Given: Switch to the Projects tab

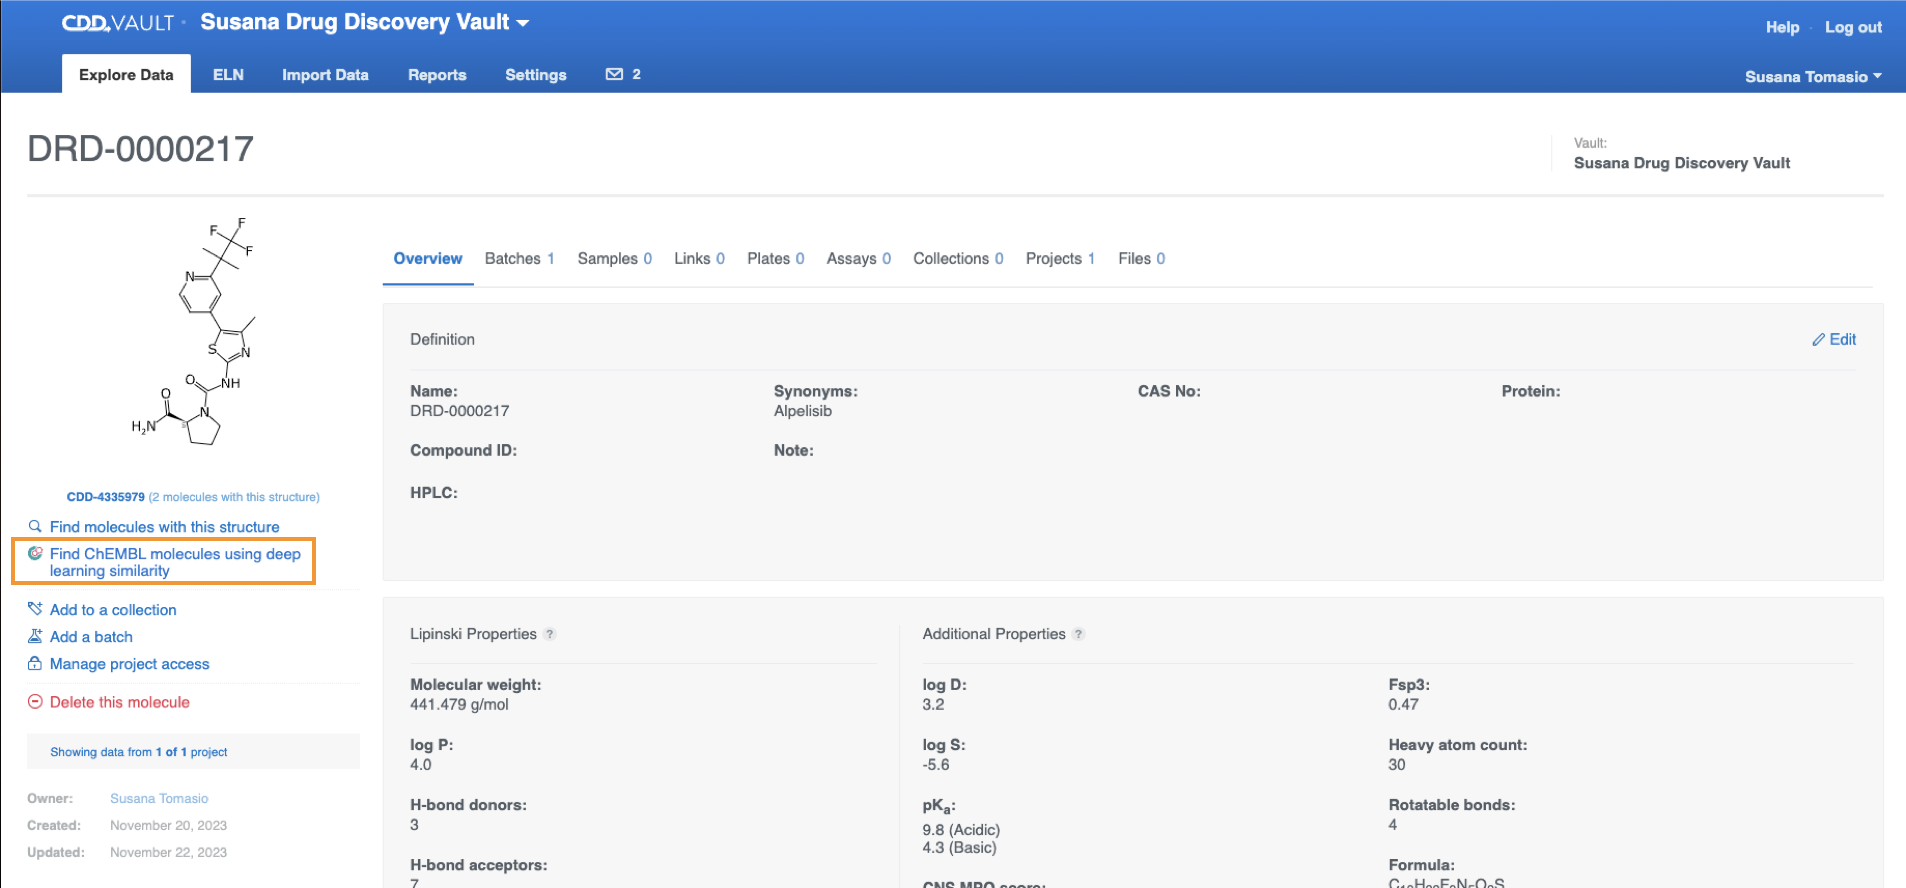Looking at the screenshot, I should click(x=1060, y=258).
